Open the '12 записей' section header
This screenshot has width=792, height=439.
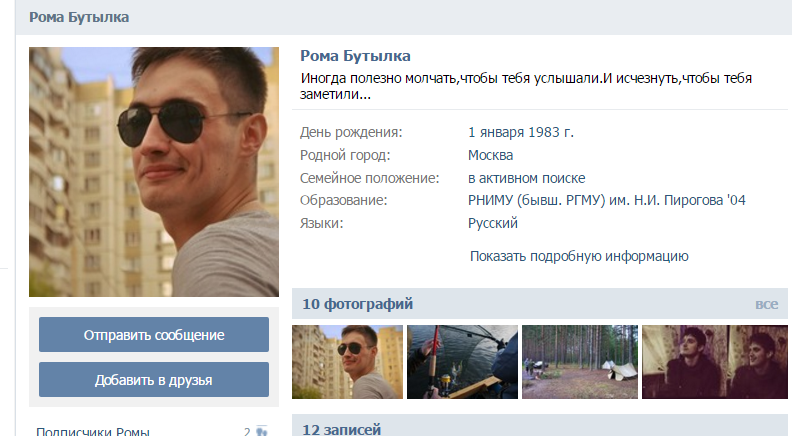tap(341, 430)
